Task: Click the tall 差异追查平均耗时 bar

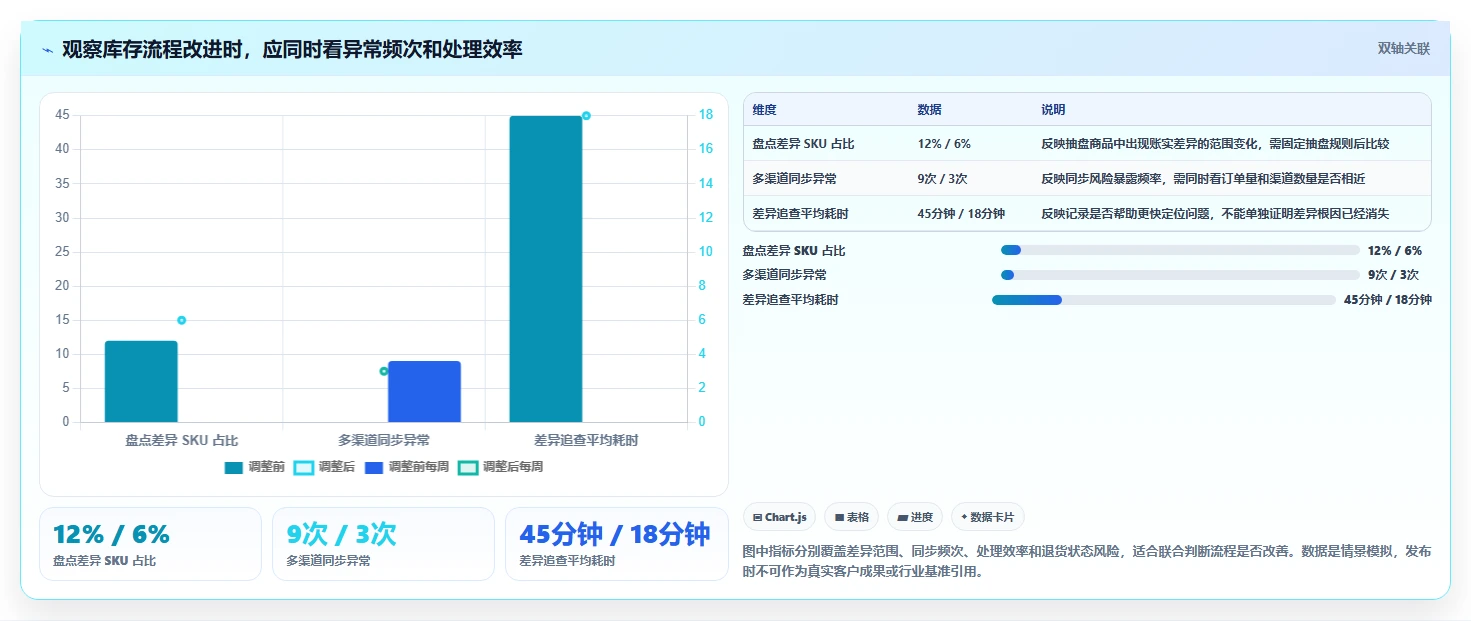Action: click(x=545, y=269)
